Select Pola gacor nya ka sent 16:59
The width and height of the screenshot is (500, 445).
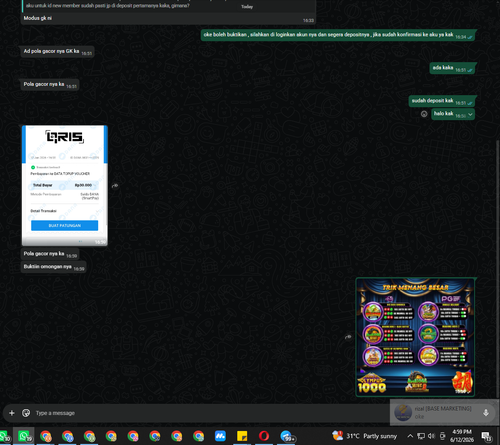[x=50, y=254]
